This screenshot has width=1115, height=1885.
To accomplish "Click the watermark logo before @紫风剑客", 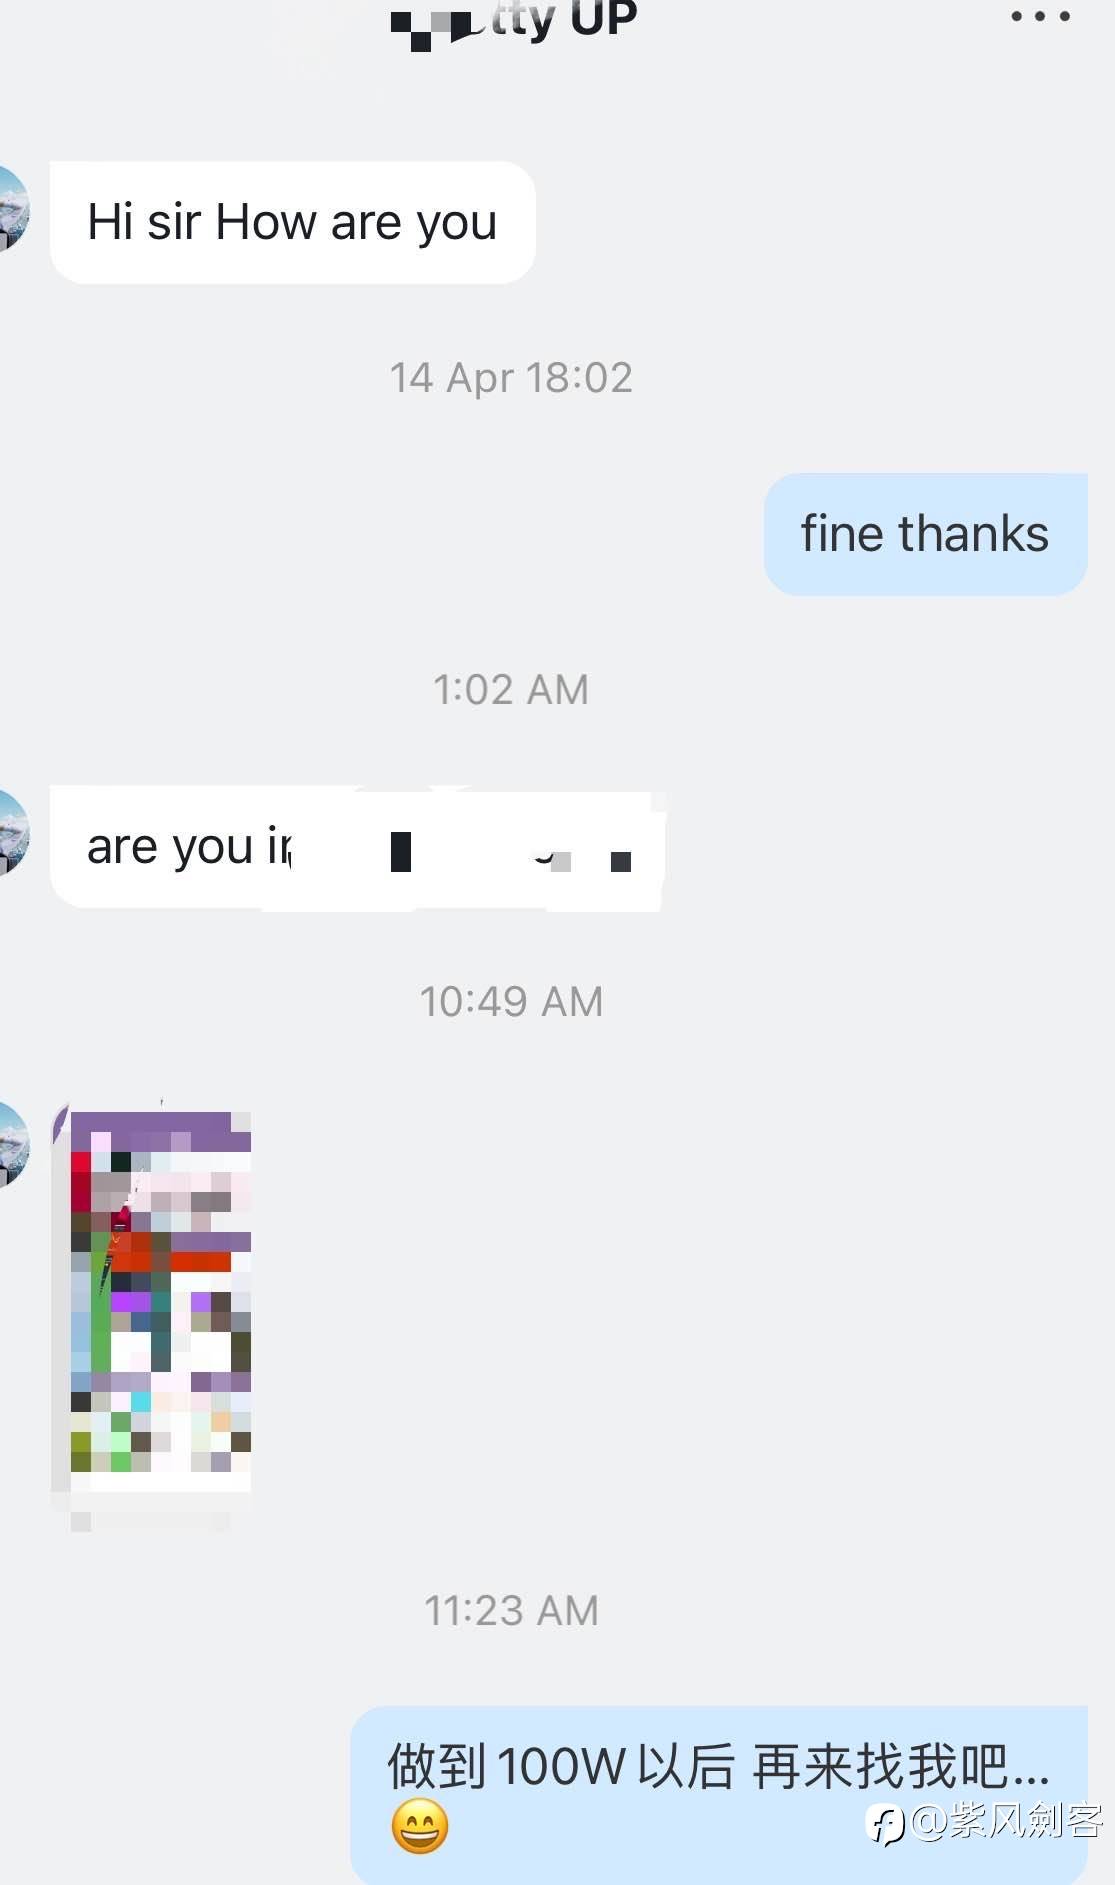I will tap(887, 1823).
